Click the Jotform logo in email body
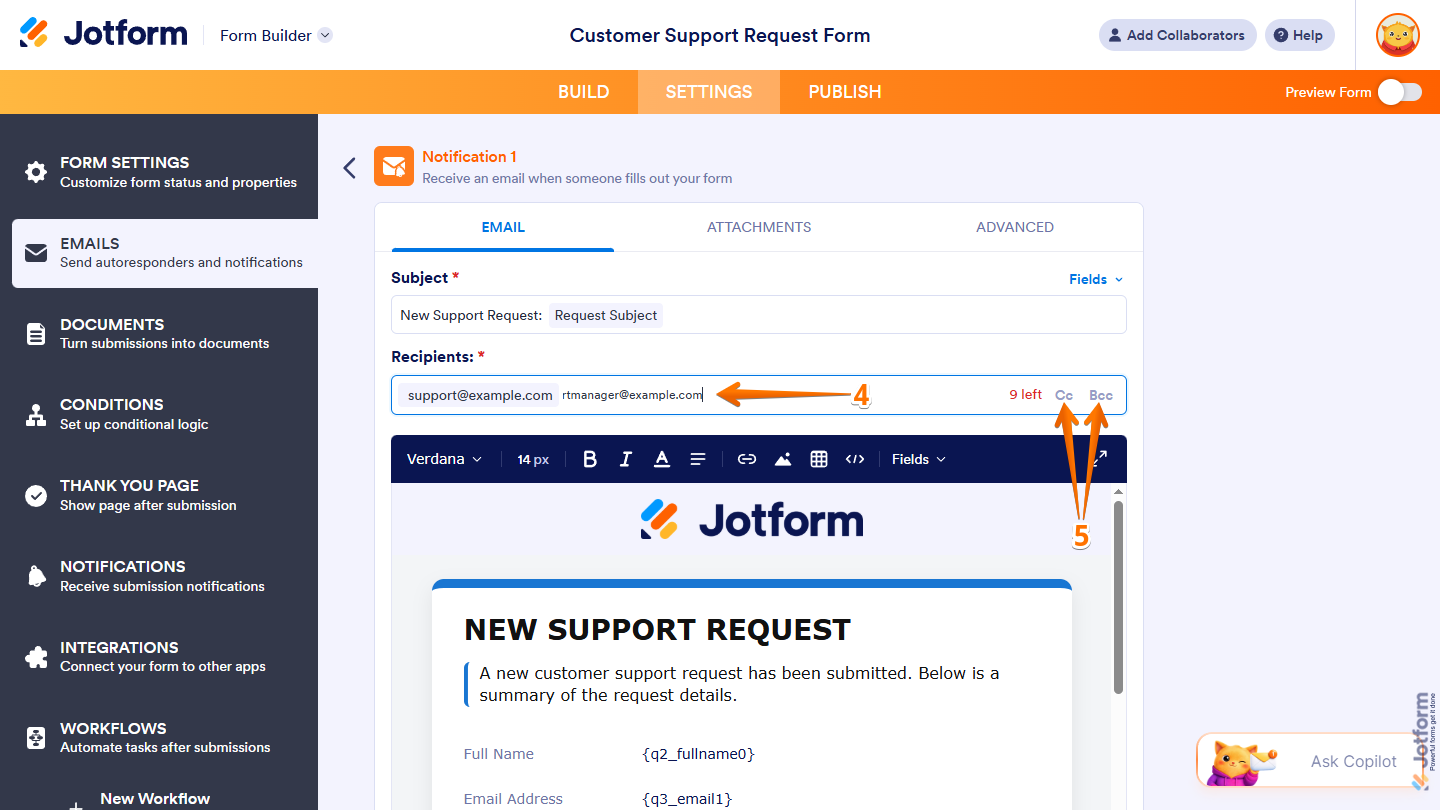This screenshot has height=810, width=1440. tap(751, 520)
